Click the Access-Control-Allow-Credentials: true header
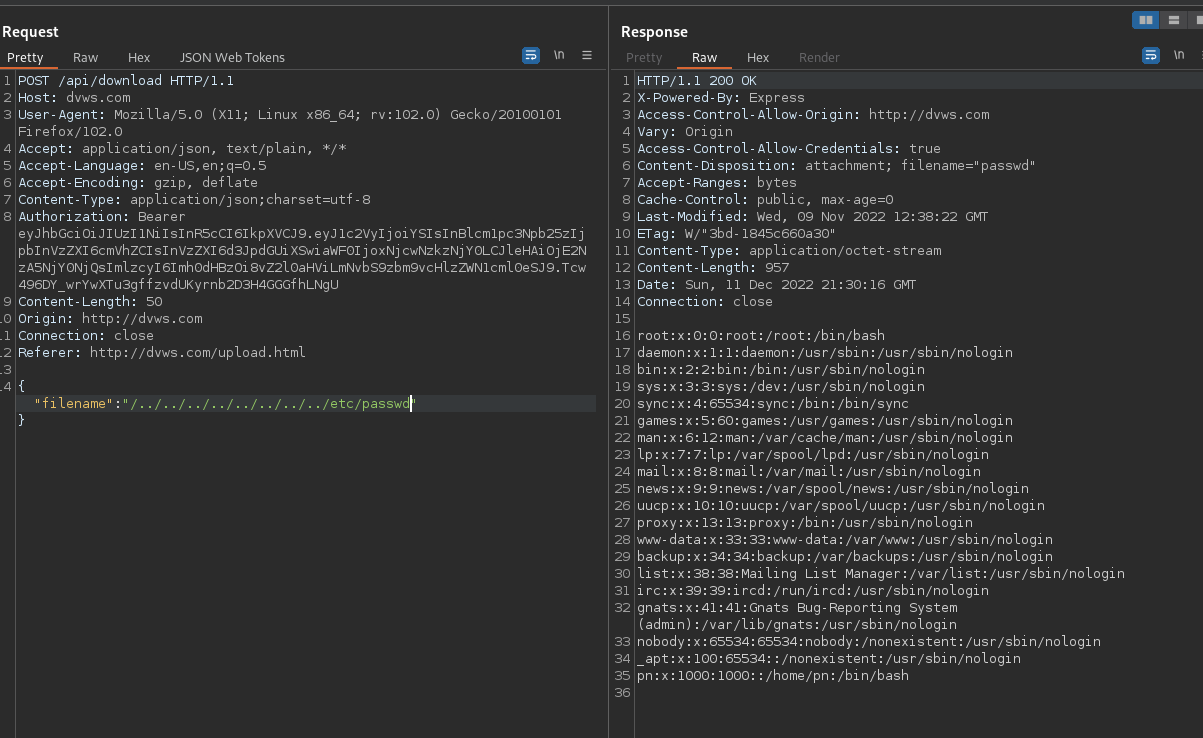Viewport: 1203px width, 738px height. [x=789, y=149]
